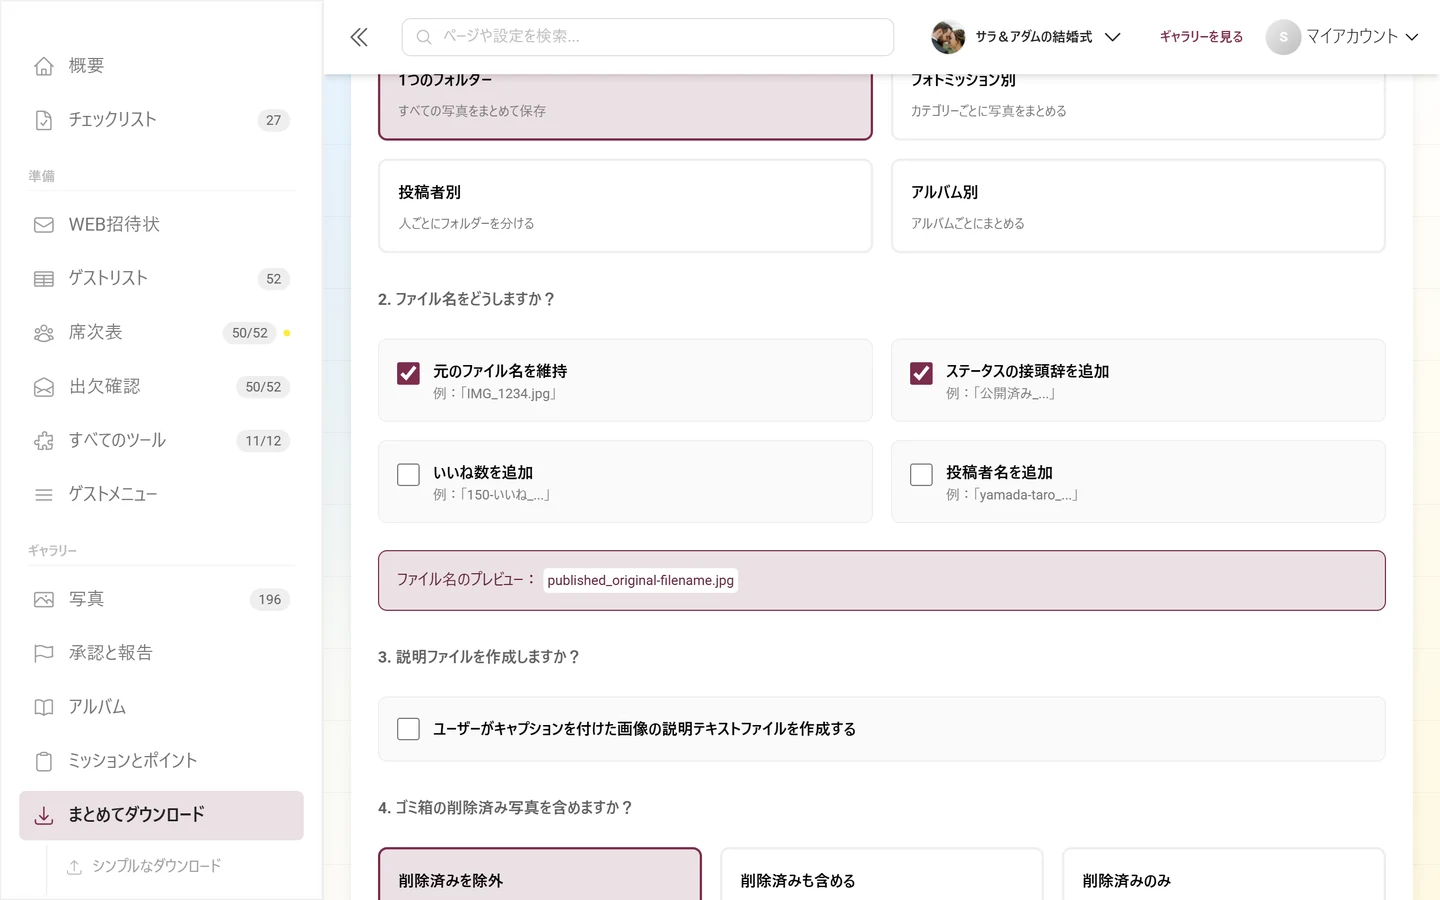This screenshot has height=900, width=1440.
Task: Open 出欠確認 in the sidebar
Action: [161, 387]
